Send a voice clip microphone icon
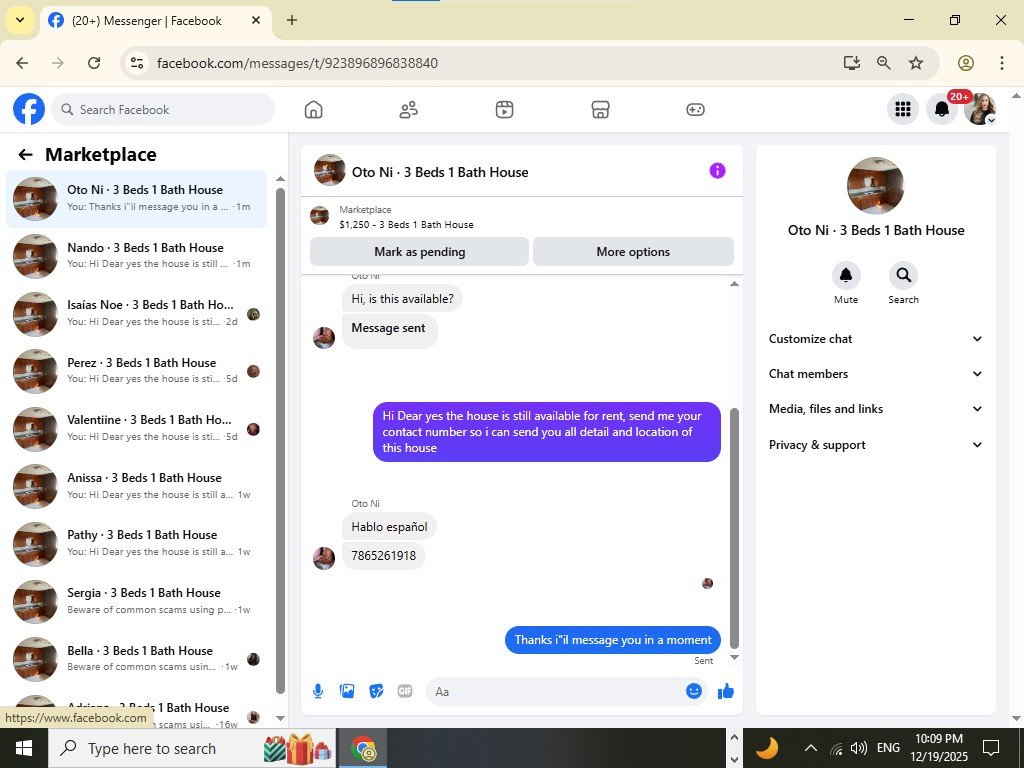 coord(318,691)
